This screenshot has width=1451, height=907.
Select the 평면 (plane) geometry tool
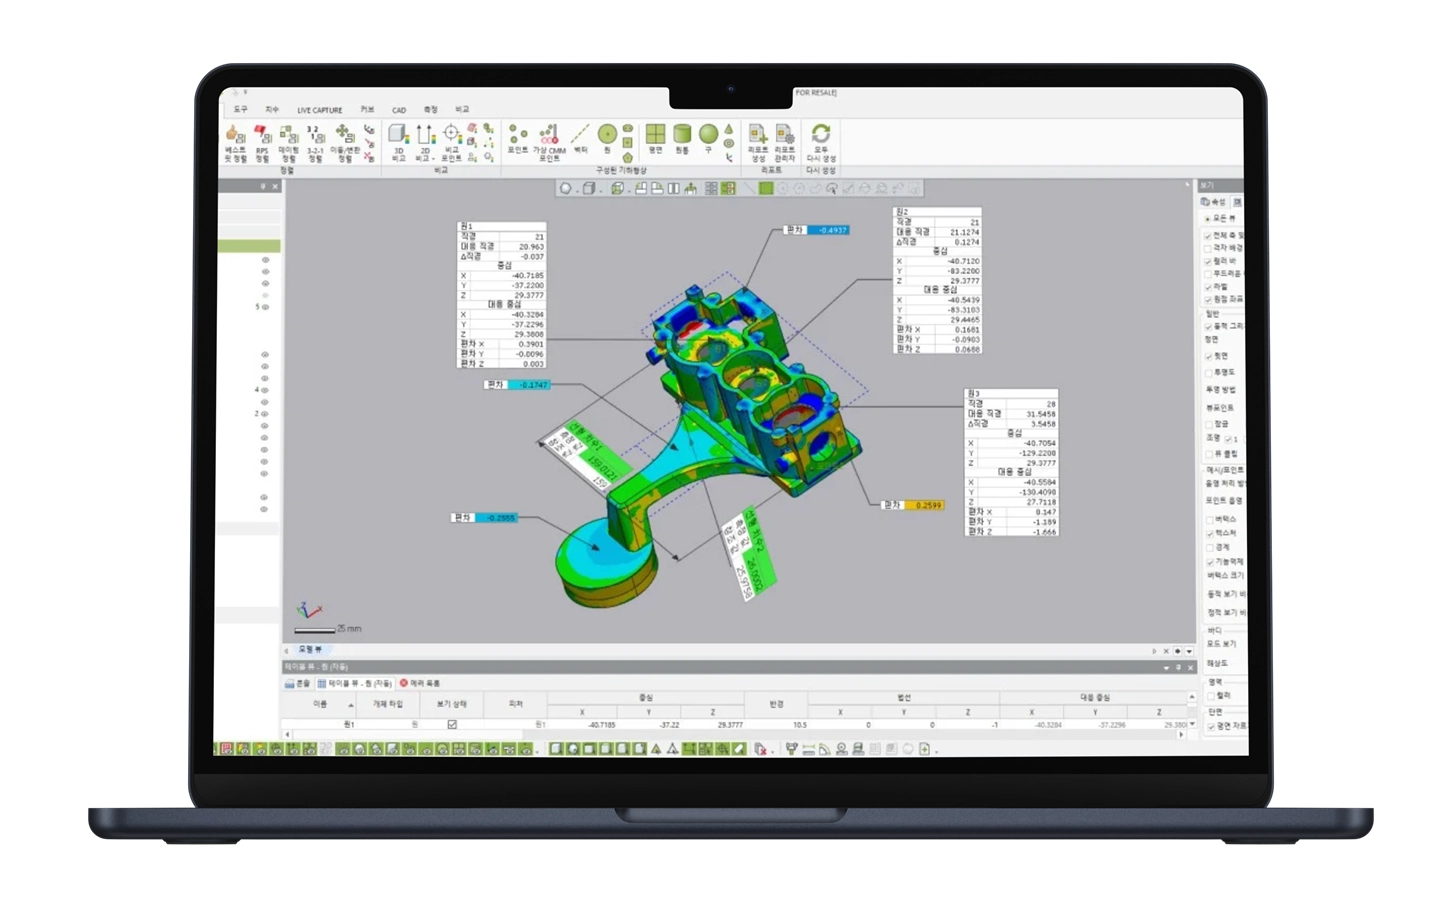[655, 136]
